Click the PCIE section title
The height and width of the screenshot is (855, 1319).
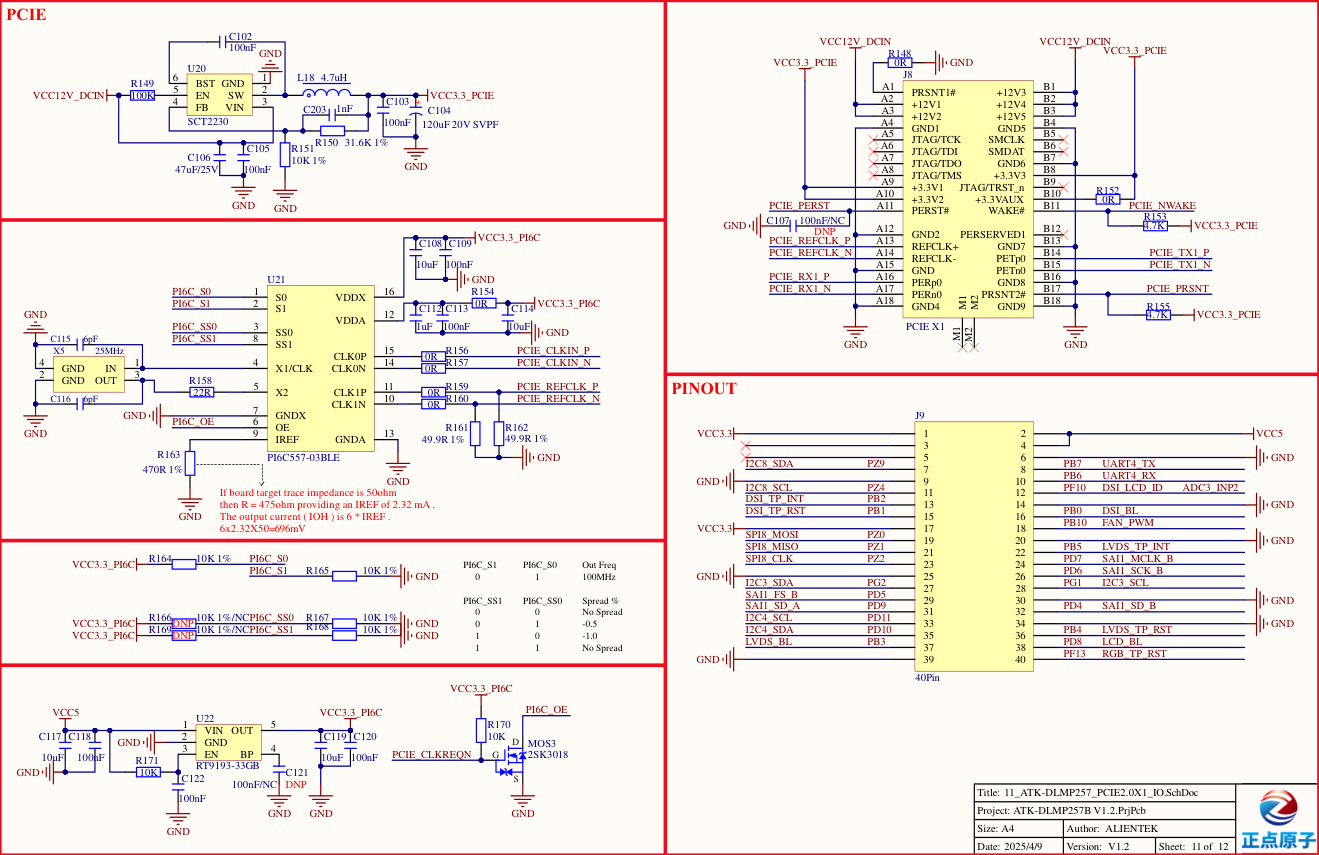tap(26, 14)
